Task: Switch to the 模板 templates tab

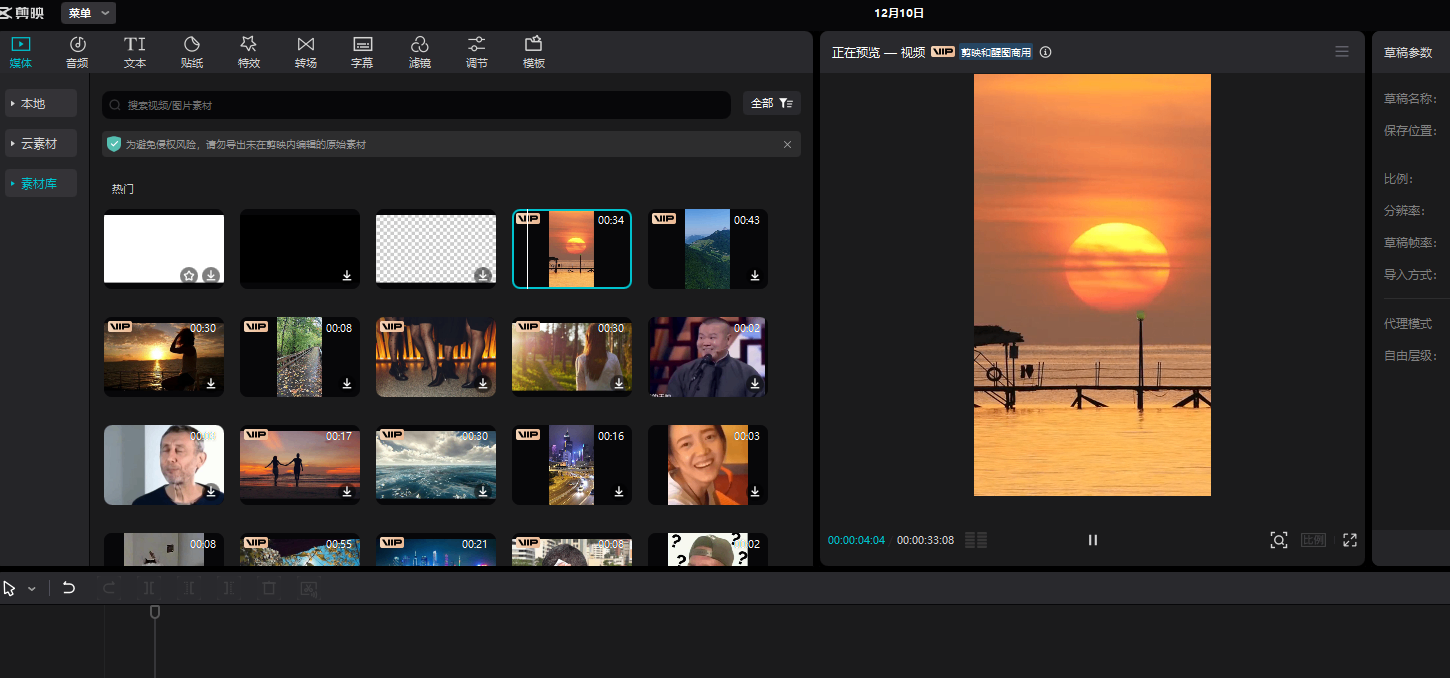Action: point(534,52)
